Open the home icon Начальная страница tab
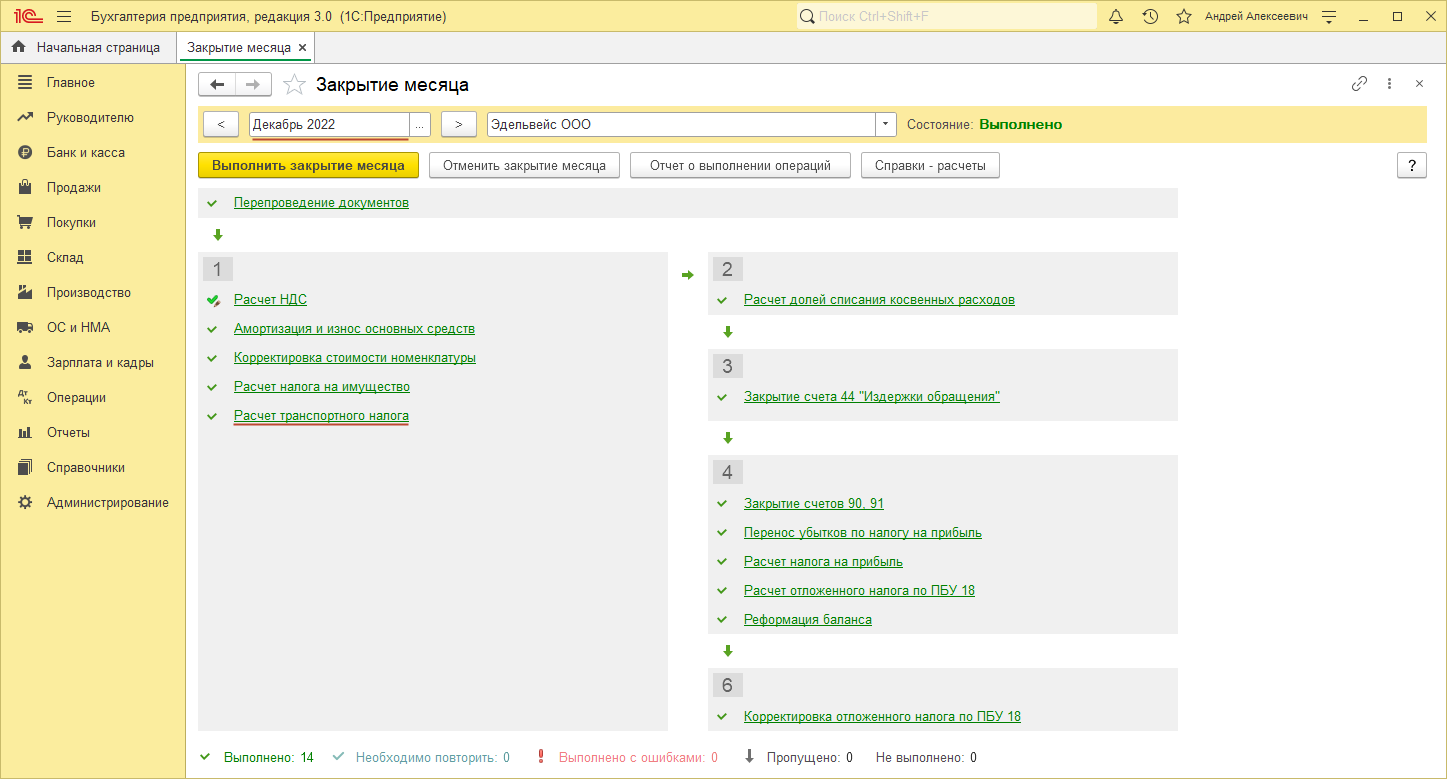The height and width of the screenshot is (779, 1447). pos(87,47)
